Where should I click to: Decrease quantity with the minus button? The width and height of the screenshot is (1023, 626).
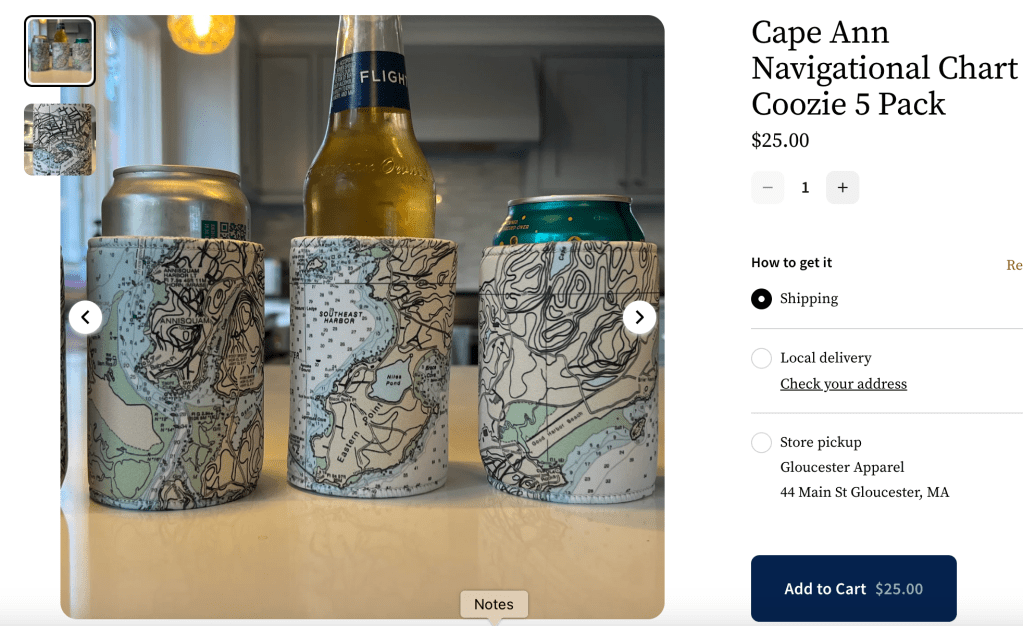pos(767,188)
